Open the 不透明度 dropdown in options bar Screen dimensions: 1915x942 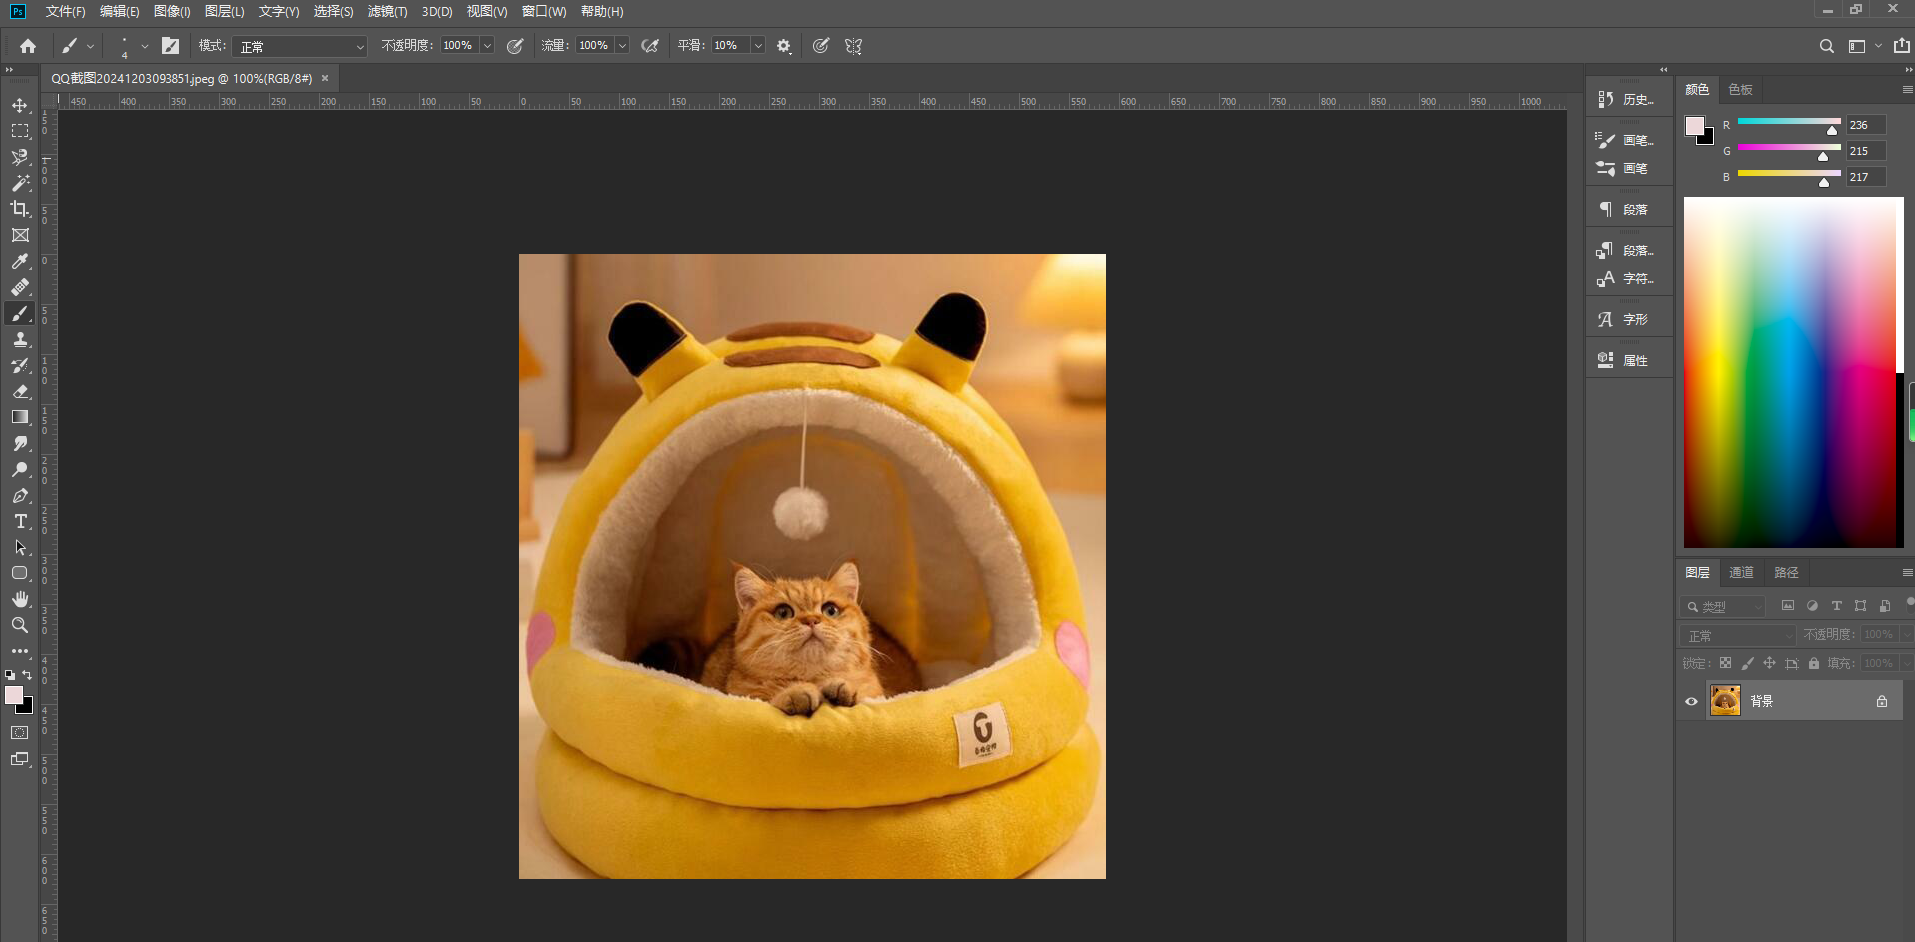[x=487, y=46]
